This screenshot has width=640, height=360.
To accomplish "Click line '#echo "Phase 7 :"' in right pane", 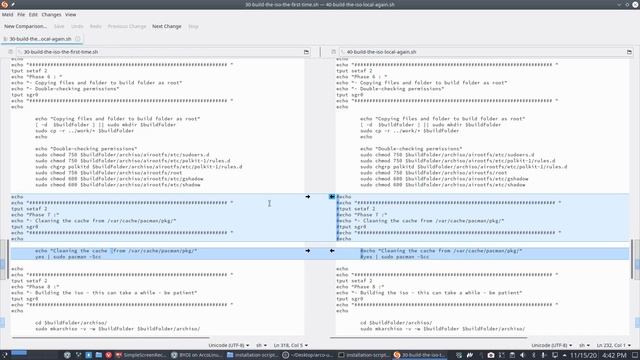I will [x=362, y=215].
